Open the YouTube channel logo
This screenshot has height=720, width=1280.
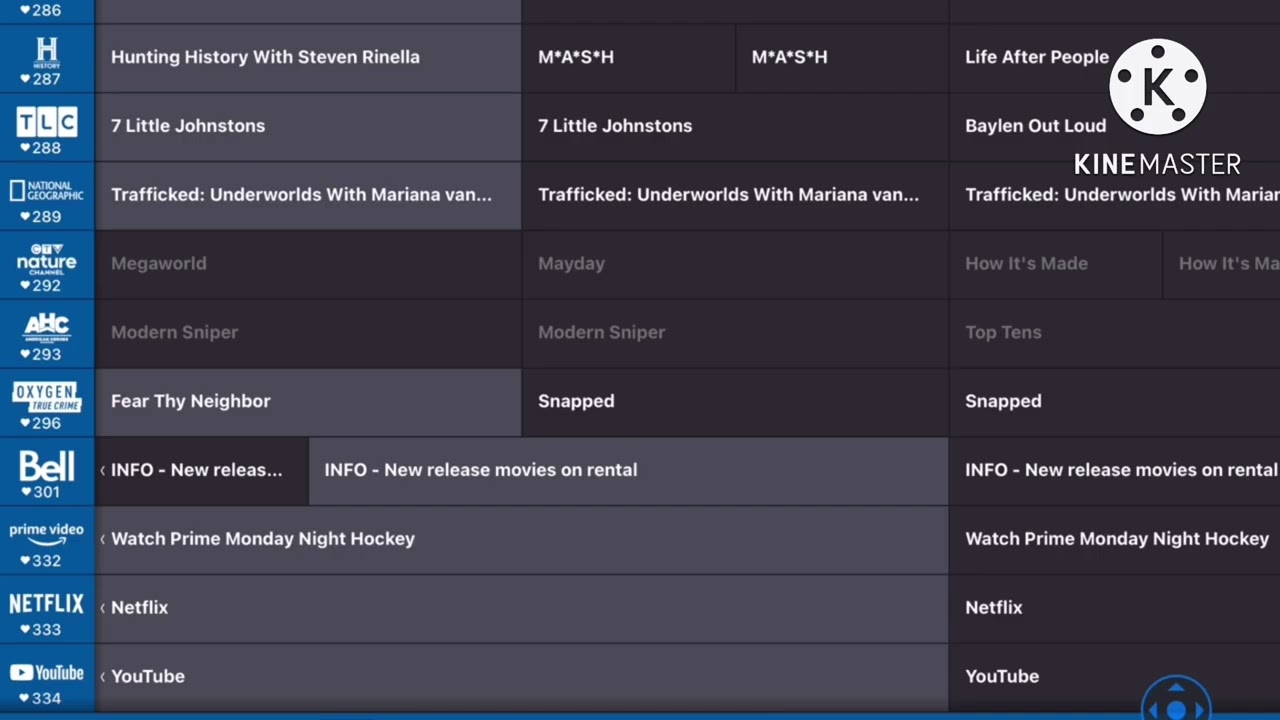pyautogui.click(x=47, y=672)
